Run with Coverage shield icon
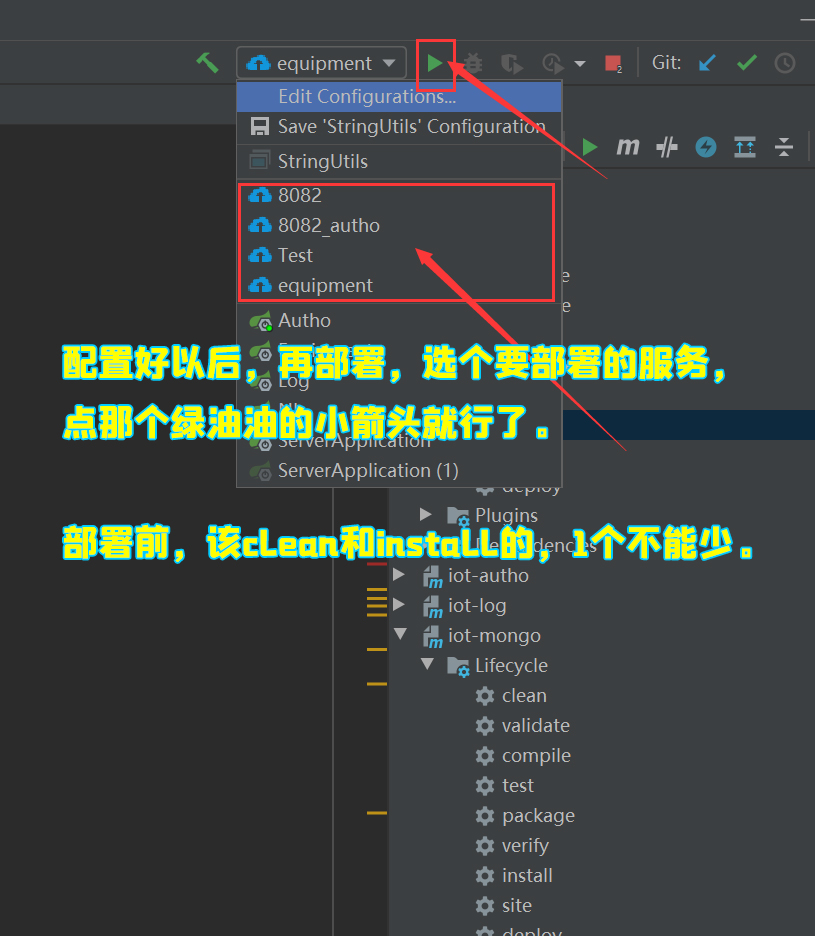Screen dimensions: 815x936 pos(511,63)
